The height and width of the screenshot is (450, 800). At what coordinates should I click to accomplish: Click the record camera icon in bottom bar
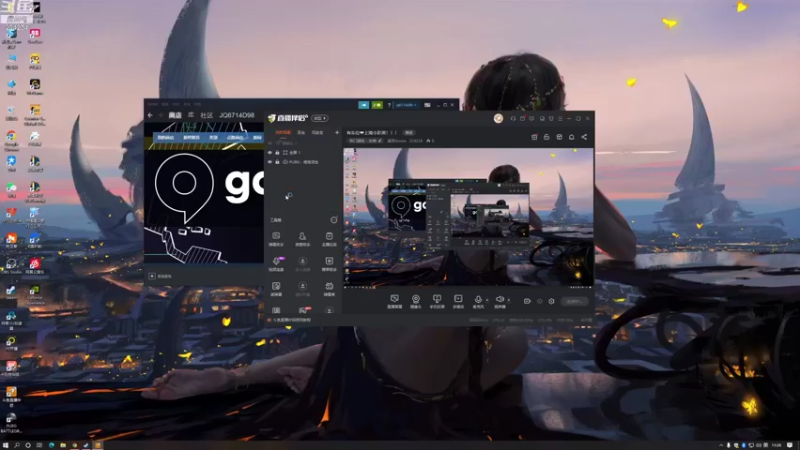[527, 302]
